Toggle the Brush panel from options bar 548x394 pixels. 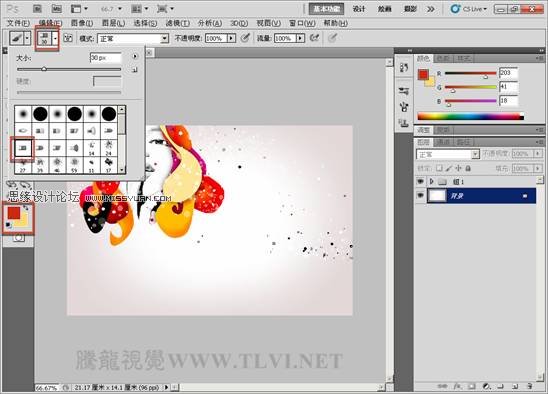pyautogui.click(x=68, y=38)
